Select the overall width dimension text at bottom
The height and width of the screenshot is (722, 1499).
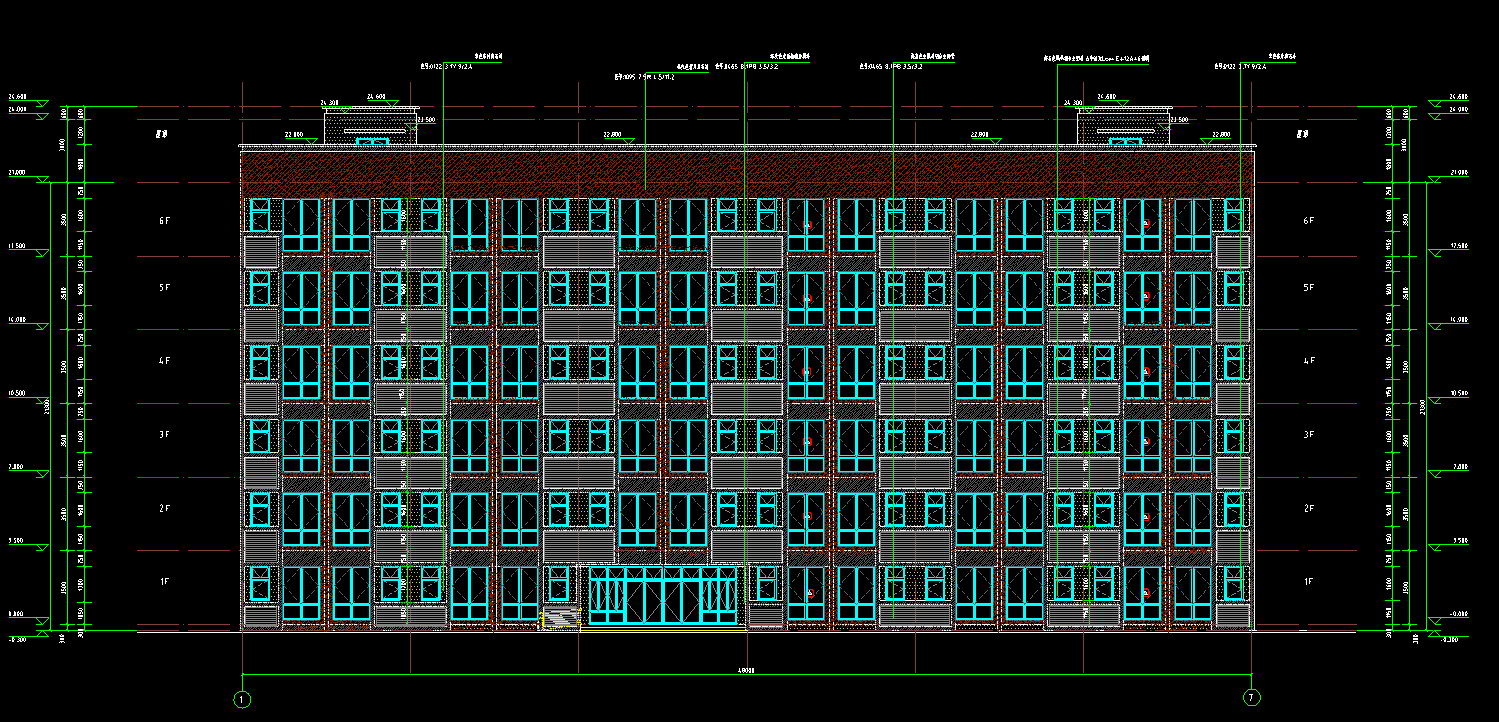(x=746, y=671)
